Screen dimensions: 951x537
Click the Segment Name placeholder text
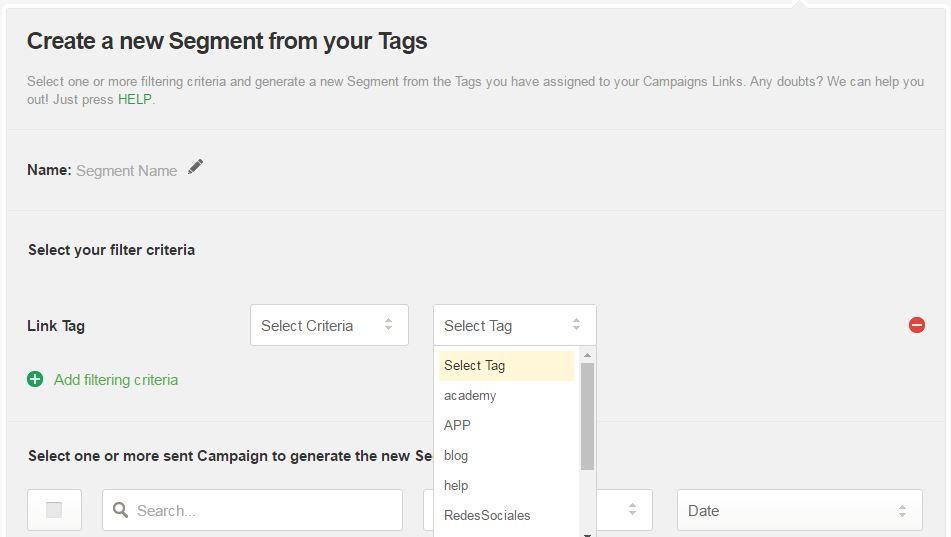[x=127, y=171]
